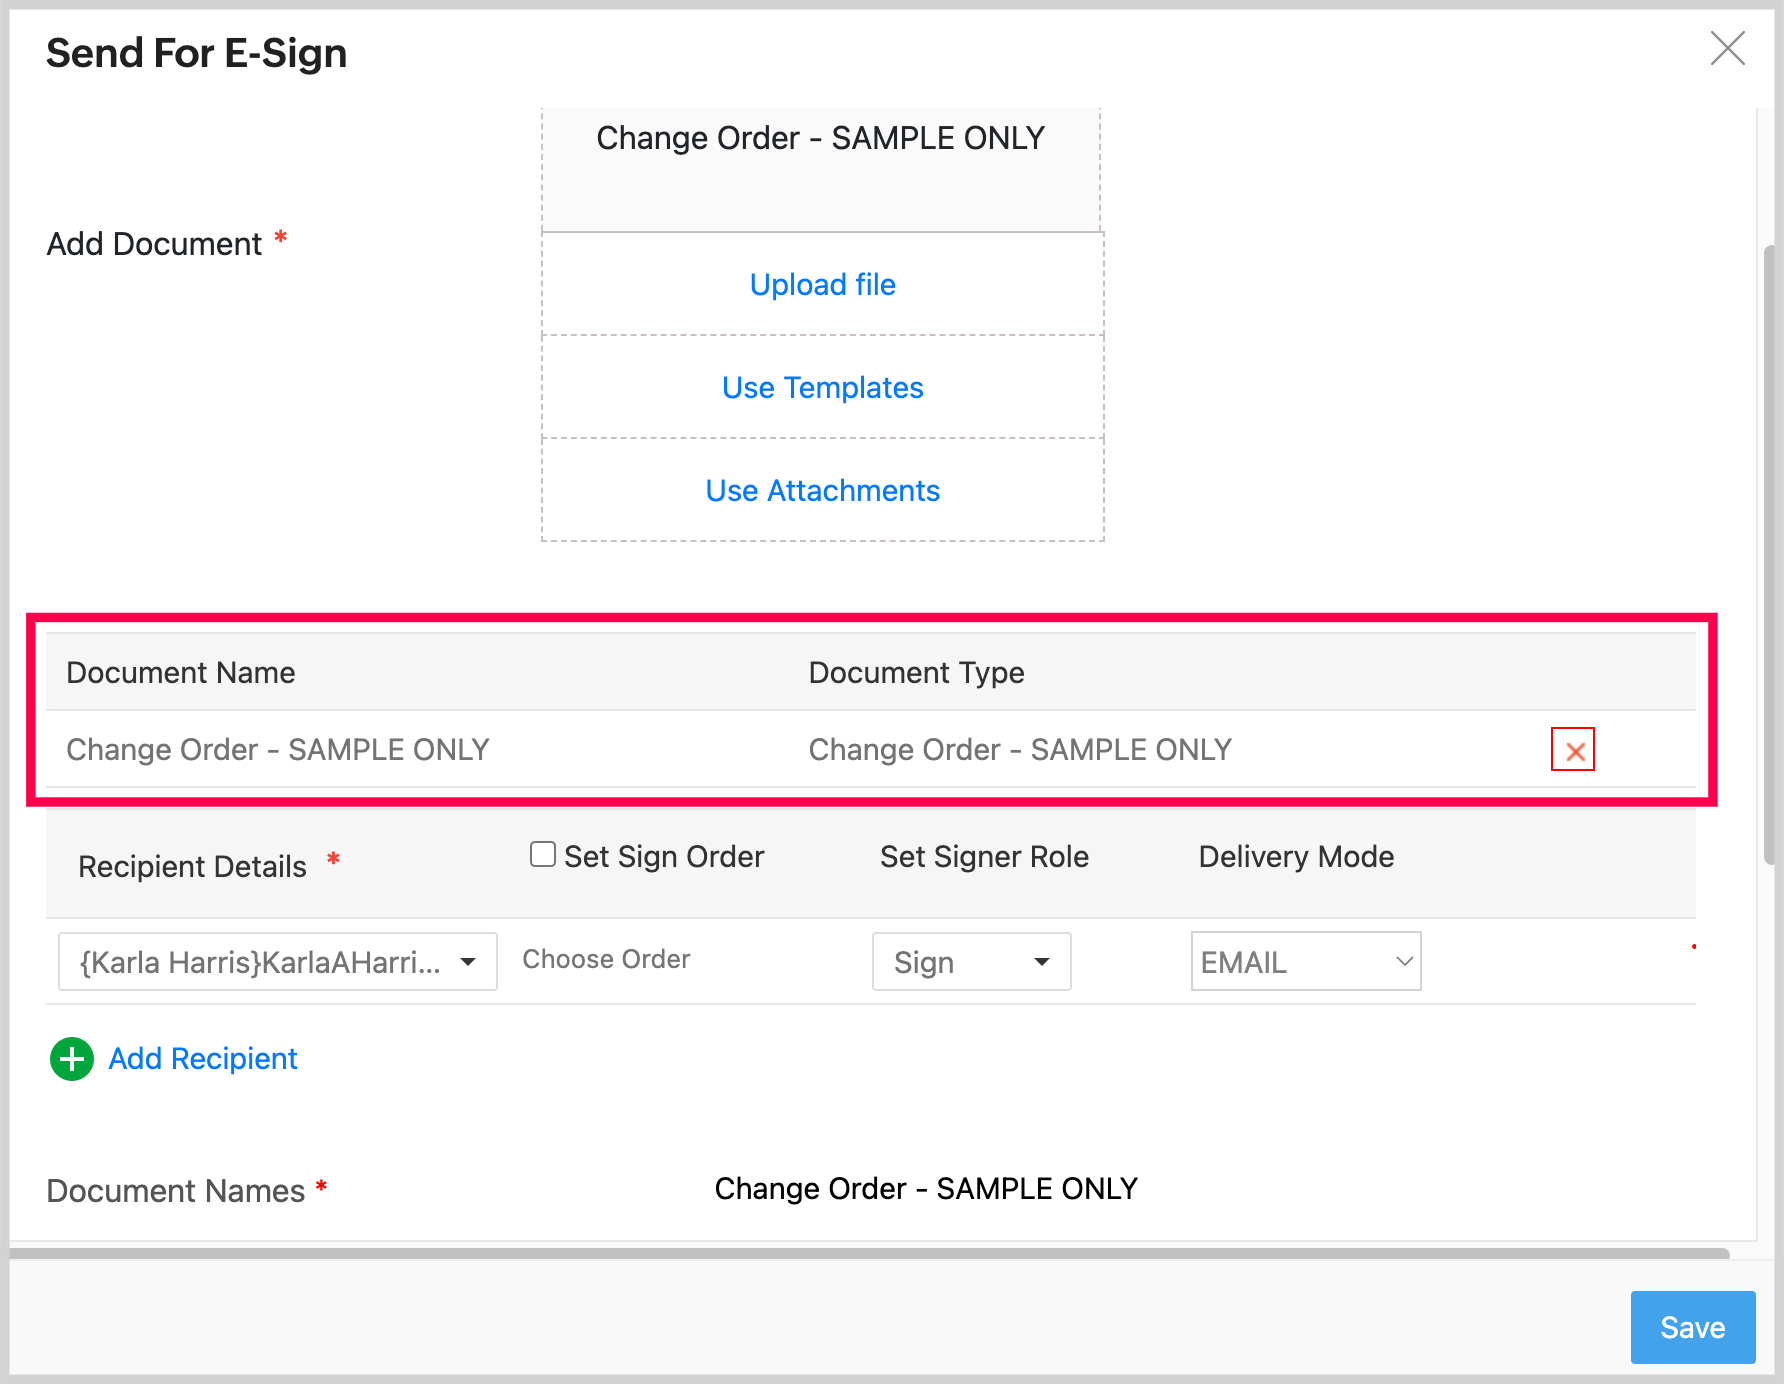Save the e-sign request
Screen dimensions: 1784x1384
(1692, 1327)
